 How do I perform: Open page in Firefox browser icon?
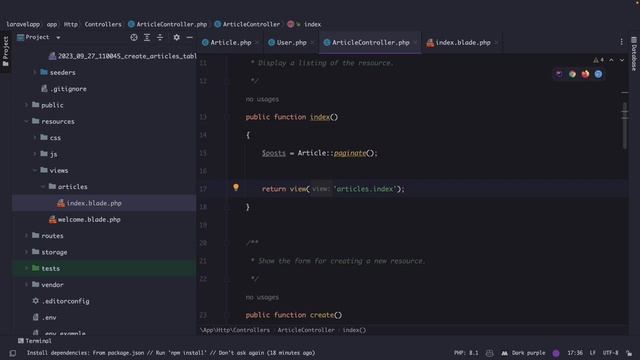585,74
